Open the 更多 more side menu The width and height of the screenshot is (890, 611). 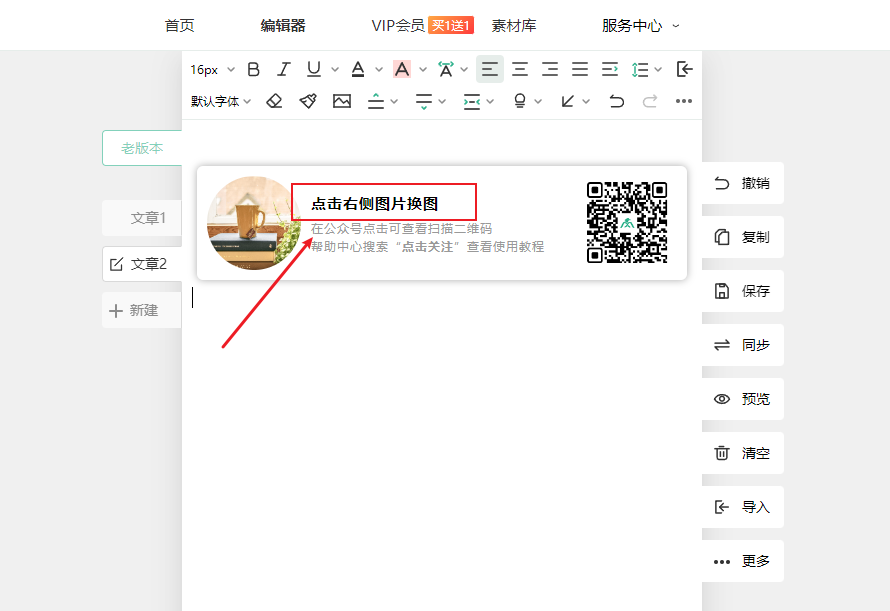[x=742, y=561]
